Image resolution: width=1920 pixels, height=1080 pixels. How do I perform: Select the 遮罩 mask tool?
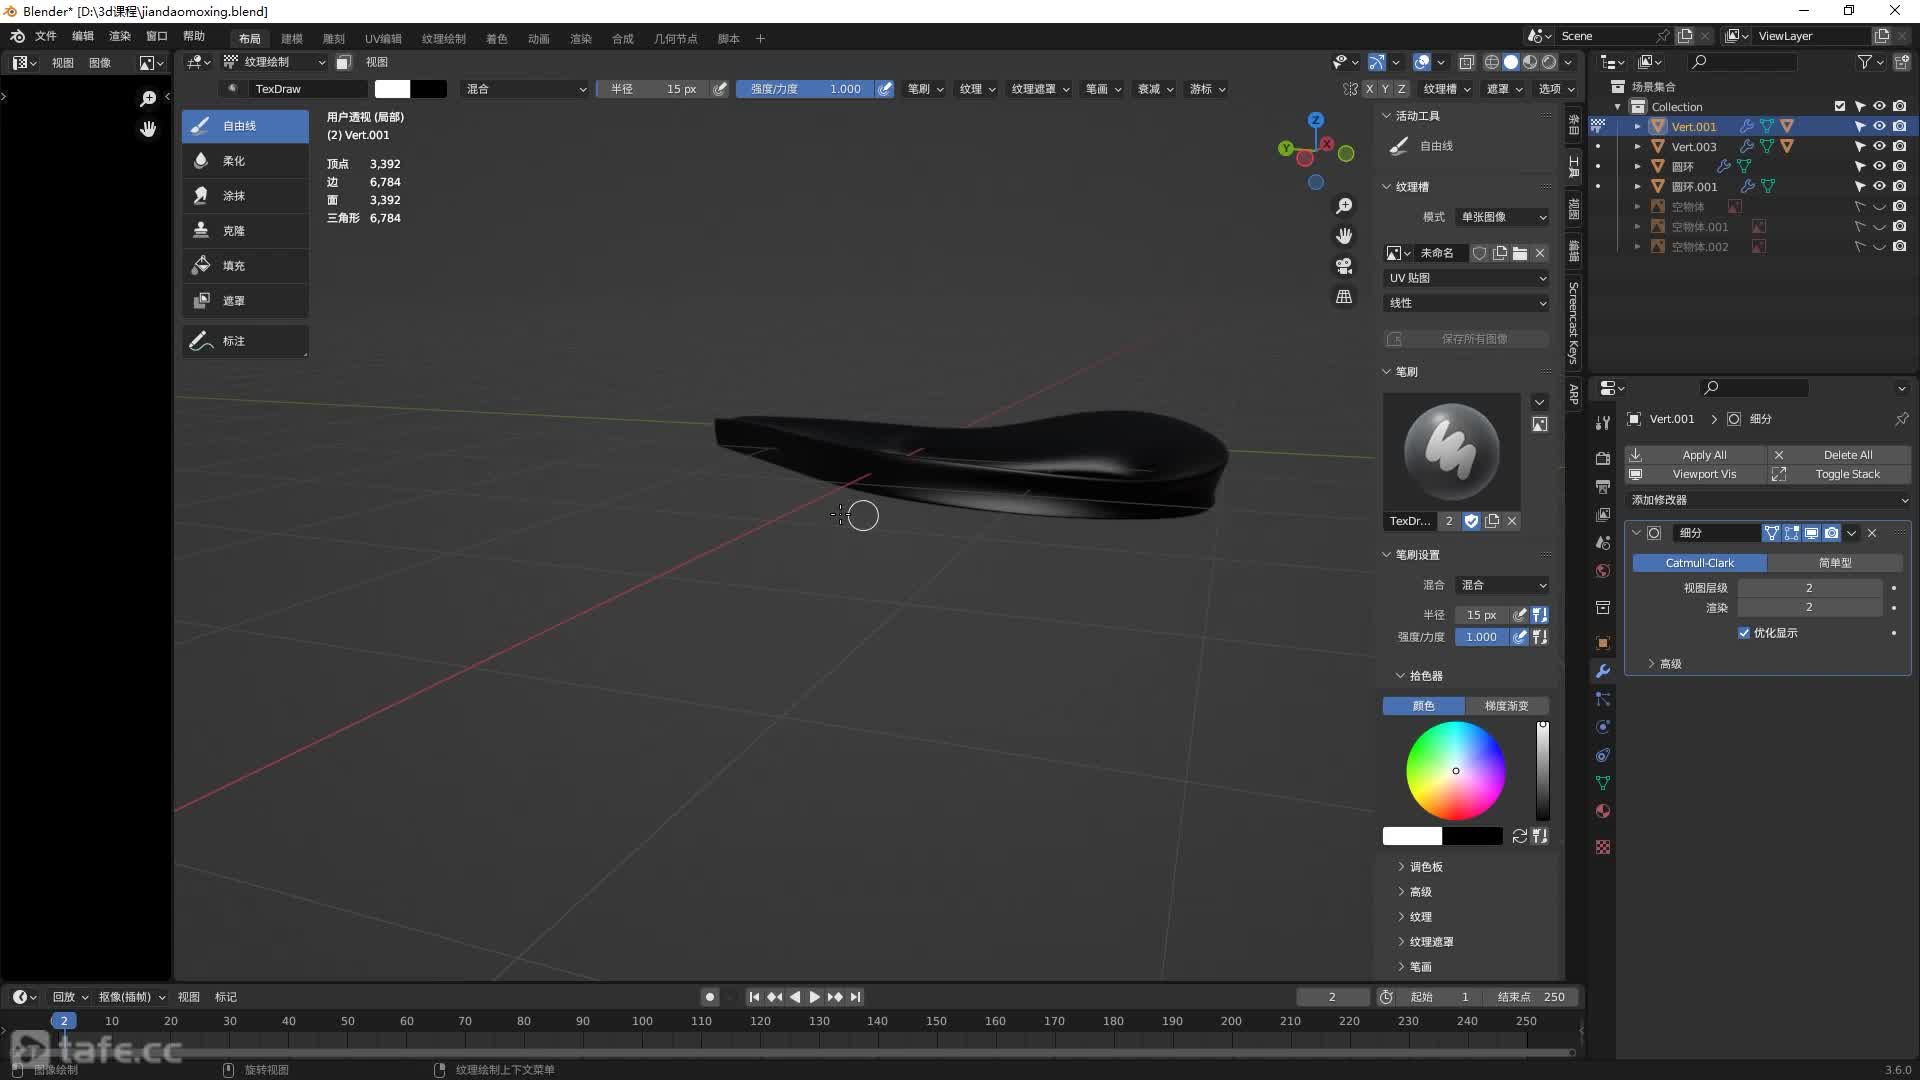coord(245,301)
